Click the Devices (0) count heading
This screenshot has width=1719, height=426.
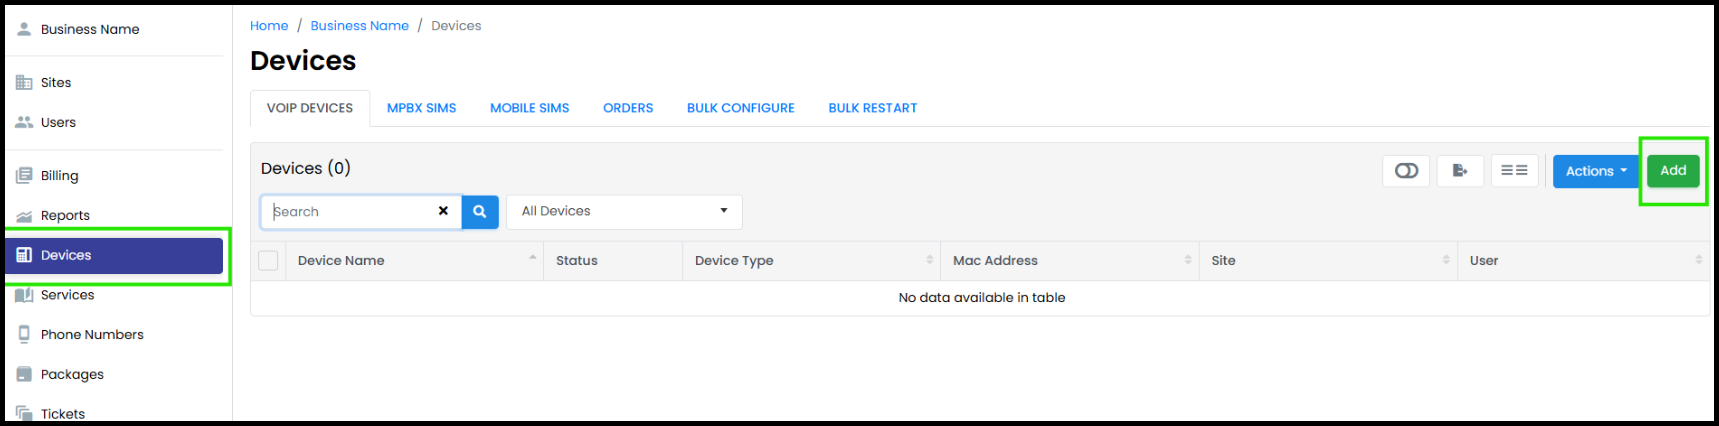pos(306,168)
